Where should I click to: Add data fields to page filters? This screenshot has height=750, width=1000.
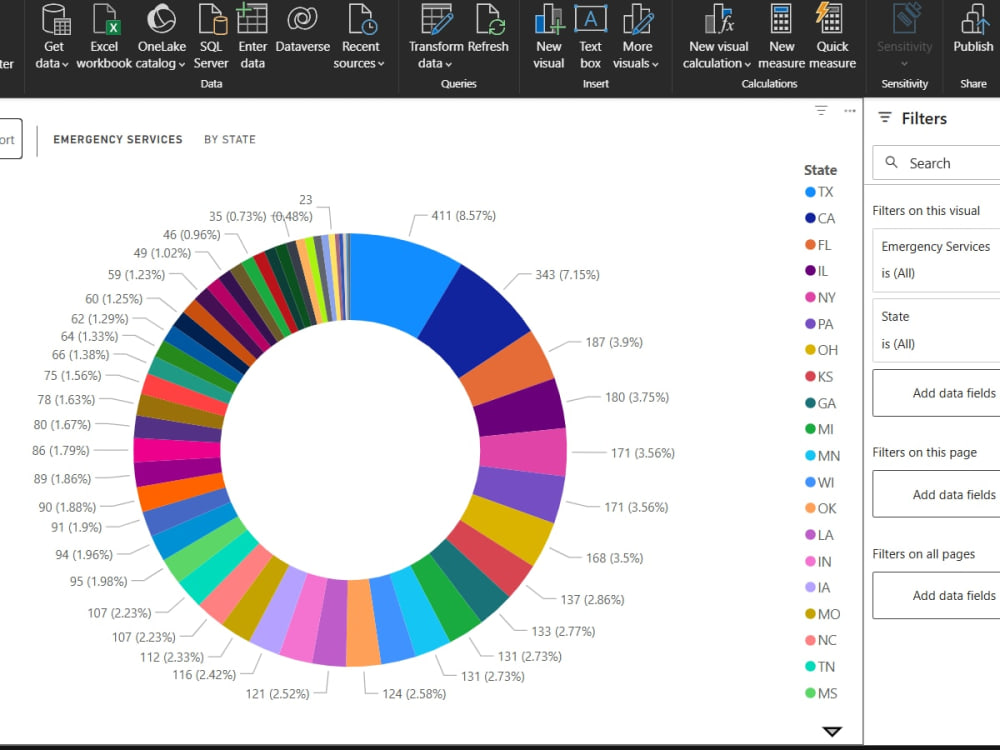click(x=936, y=494)
